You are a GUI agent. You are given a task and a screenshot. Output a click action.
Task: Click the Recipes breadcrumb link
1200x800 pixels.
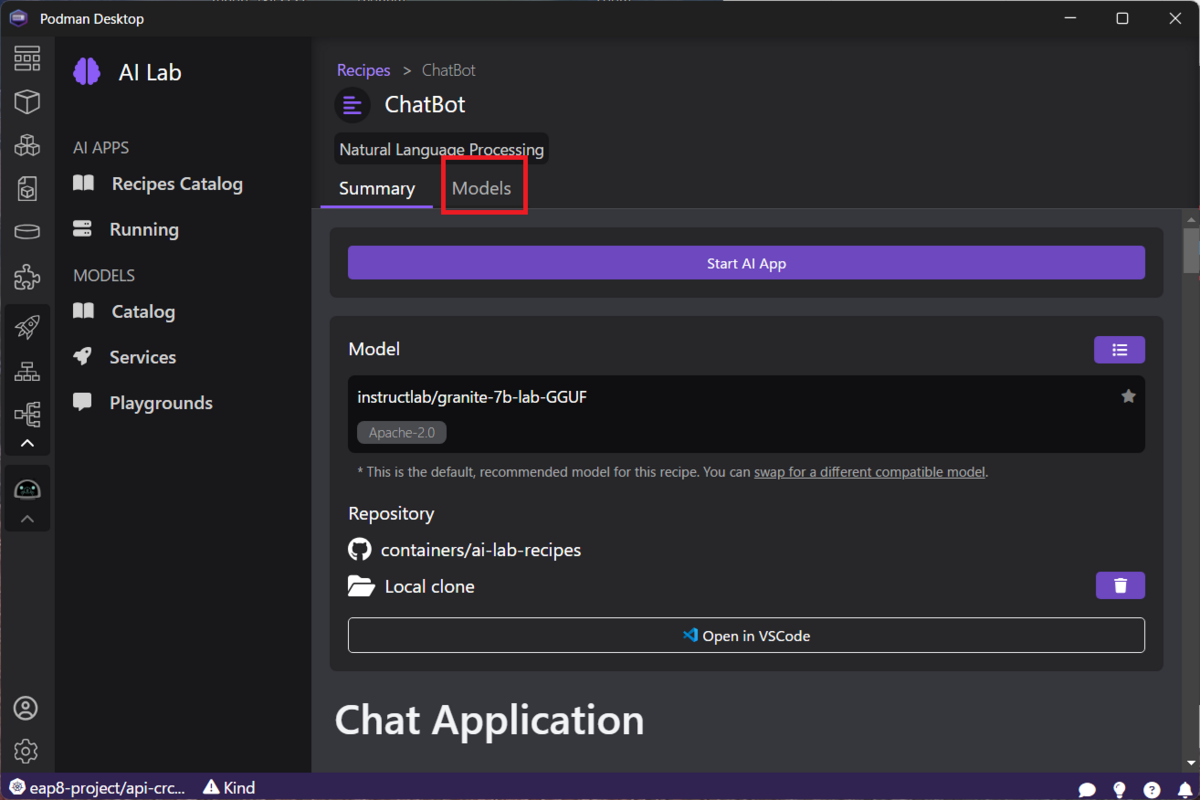(363, 70)
